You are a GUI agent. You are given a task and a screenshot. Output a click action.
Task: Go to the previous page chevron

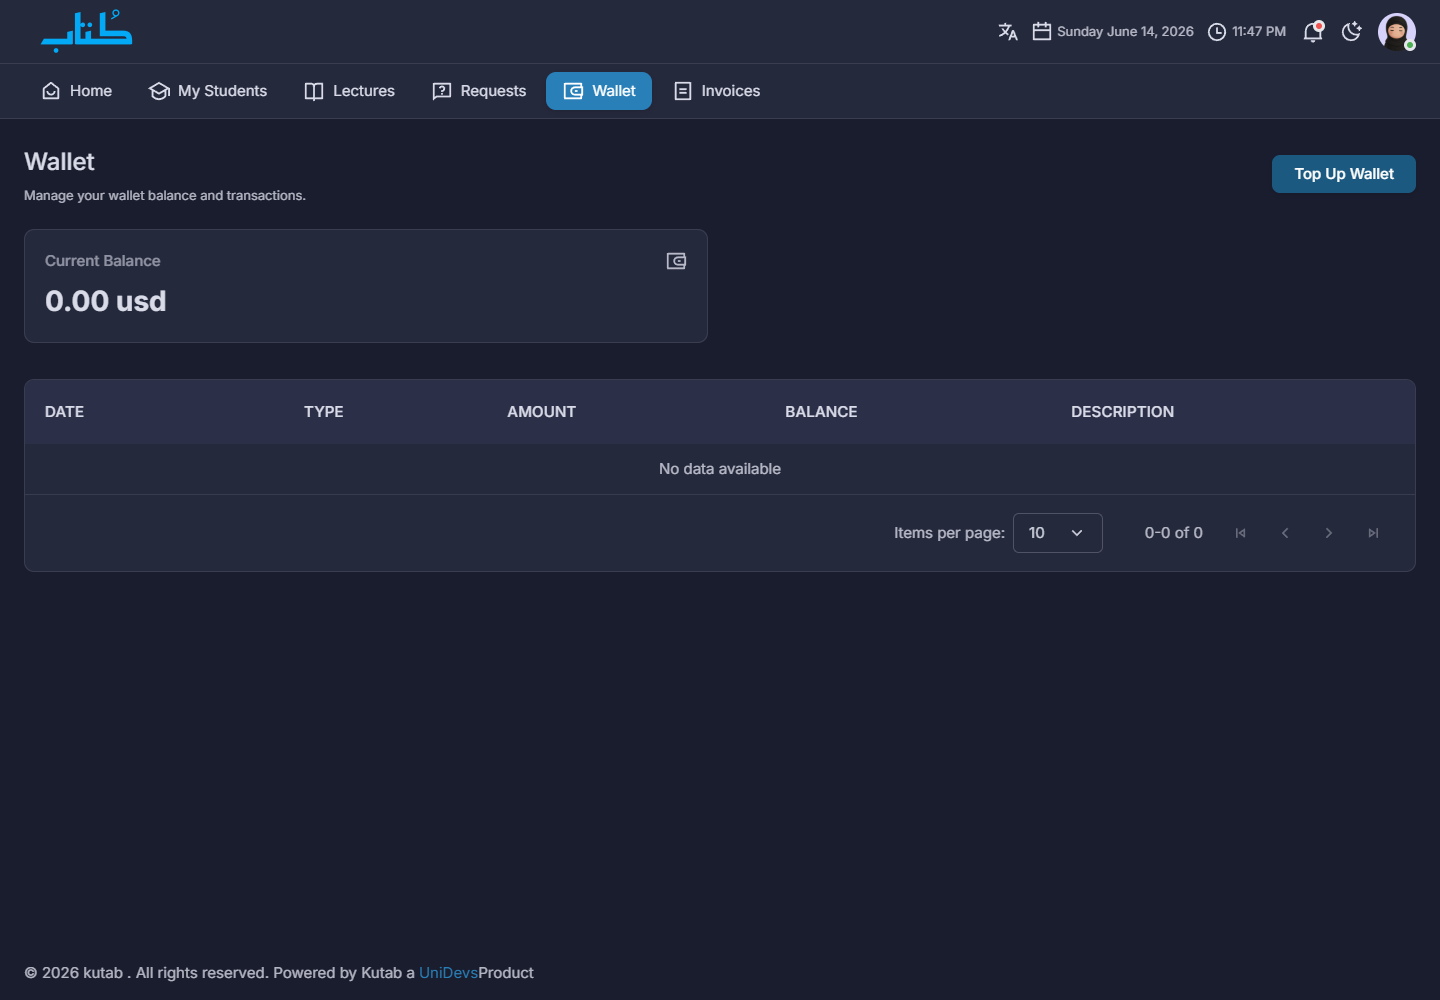point(1285,533)
